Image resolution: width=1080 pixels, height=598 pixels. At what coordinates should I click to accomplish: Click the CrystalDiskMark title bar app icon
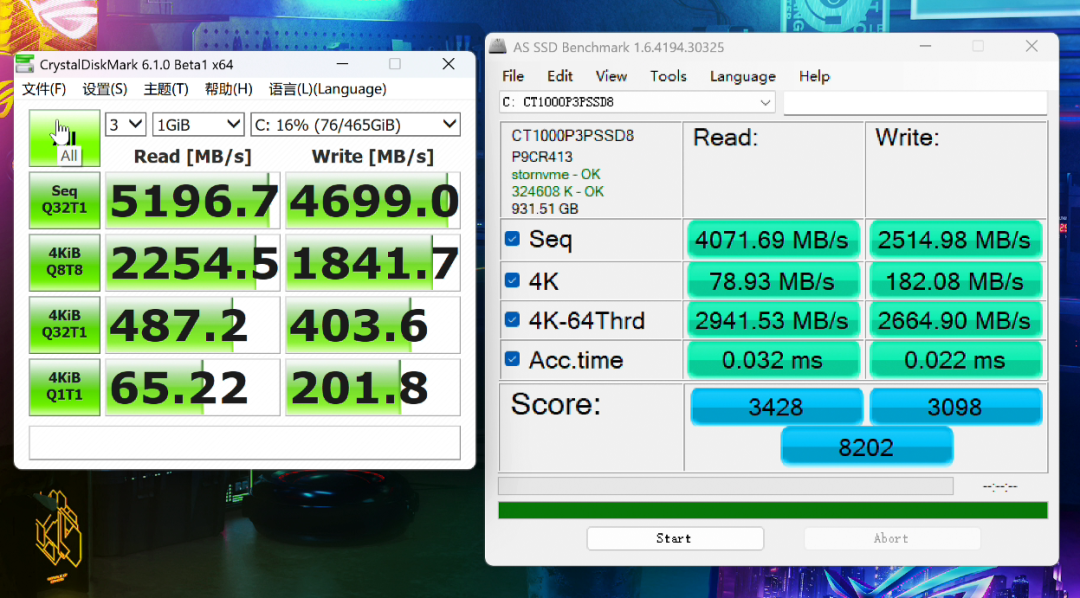pos(25,65)
